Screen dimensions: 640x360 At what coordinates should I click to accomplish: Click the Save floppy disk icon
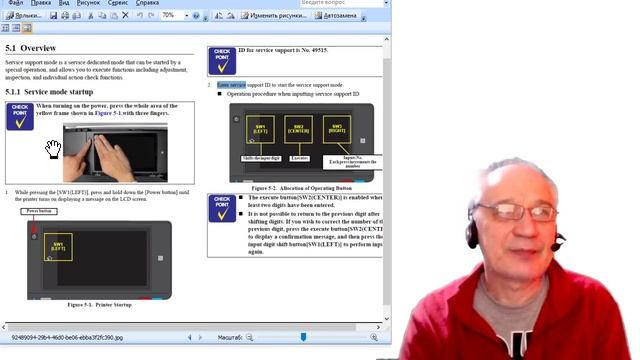pos(53,16)
